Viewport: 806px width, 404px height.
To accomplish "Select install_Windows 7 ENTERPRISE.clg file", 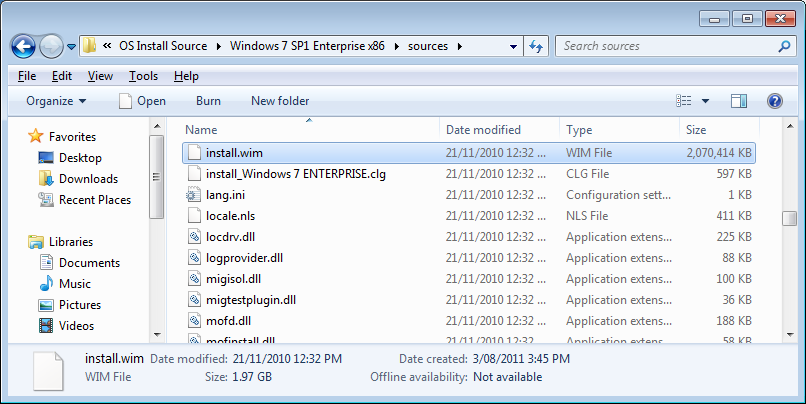I will point(296,174).
